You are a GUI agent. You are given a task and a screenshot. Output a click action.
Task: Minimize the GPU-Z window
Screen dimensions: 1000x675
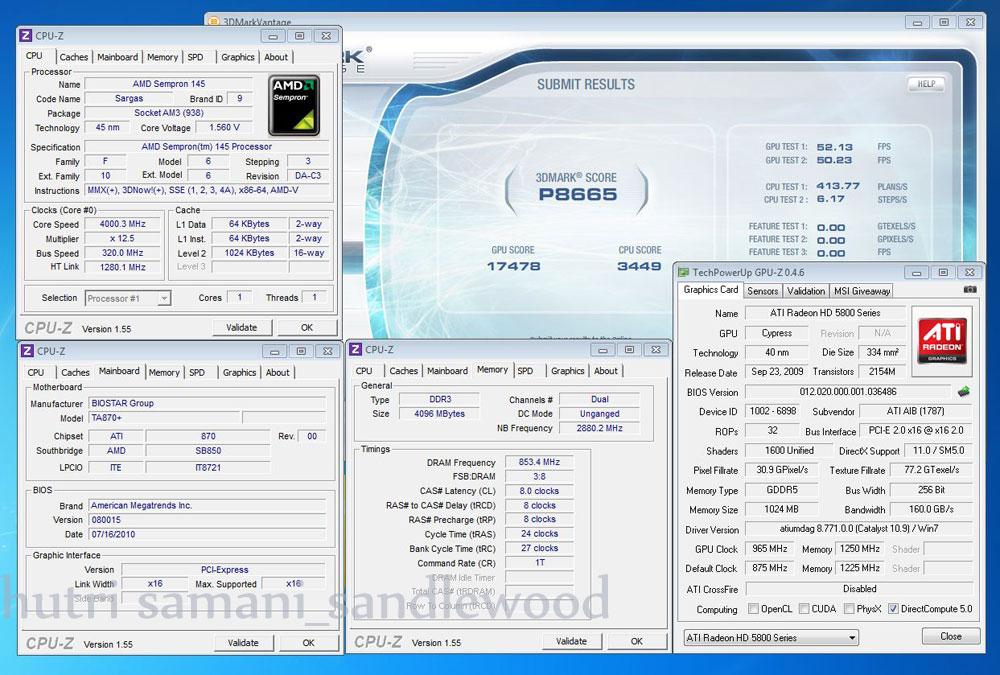[916, 272]
